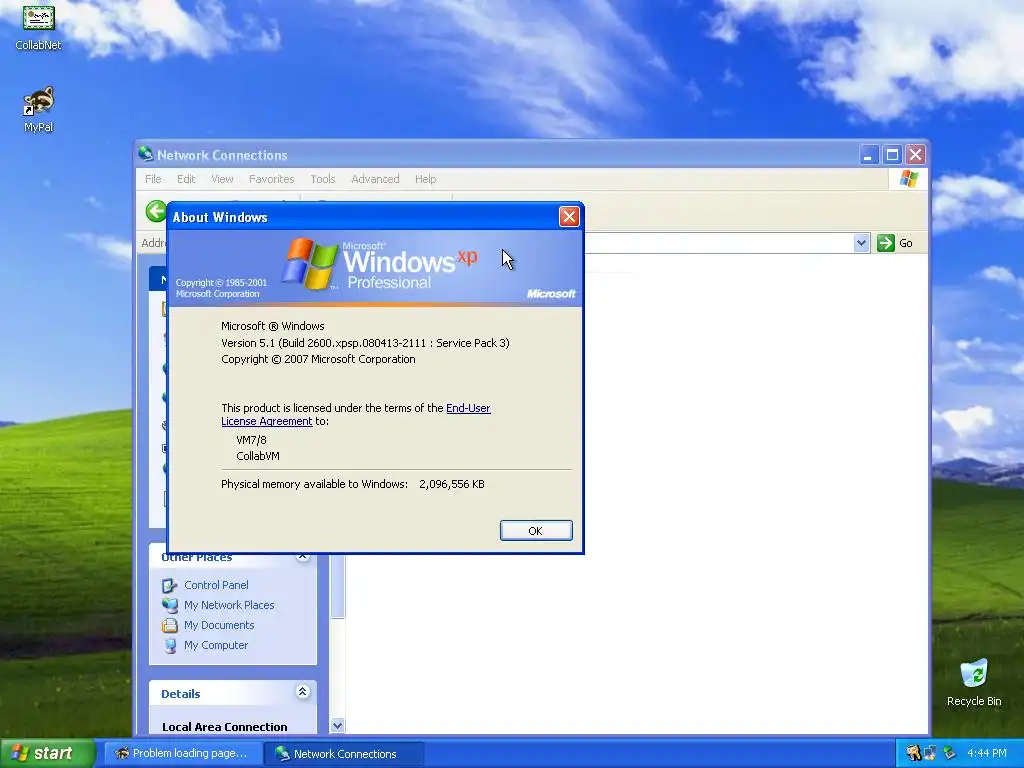Click 'Local Area Connection' text in Details
The height and width of the screenshot is (768, 1024).
(x=225, y=727)
